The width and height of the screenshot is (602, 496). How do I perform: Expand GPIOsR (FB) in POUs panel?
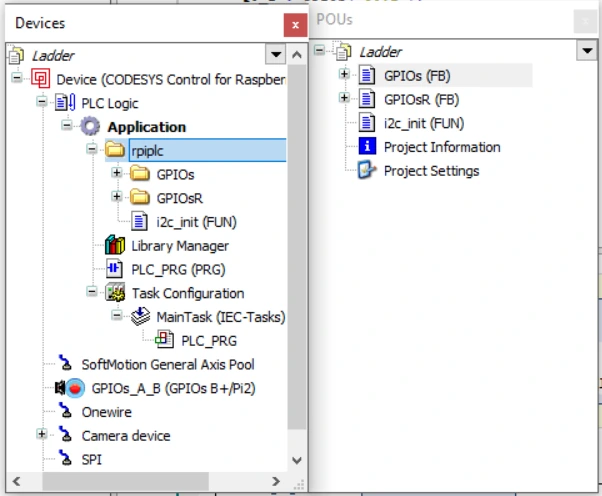(x=344, y=98)
